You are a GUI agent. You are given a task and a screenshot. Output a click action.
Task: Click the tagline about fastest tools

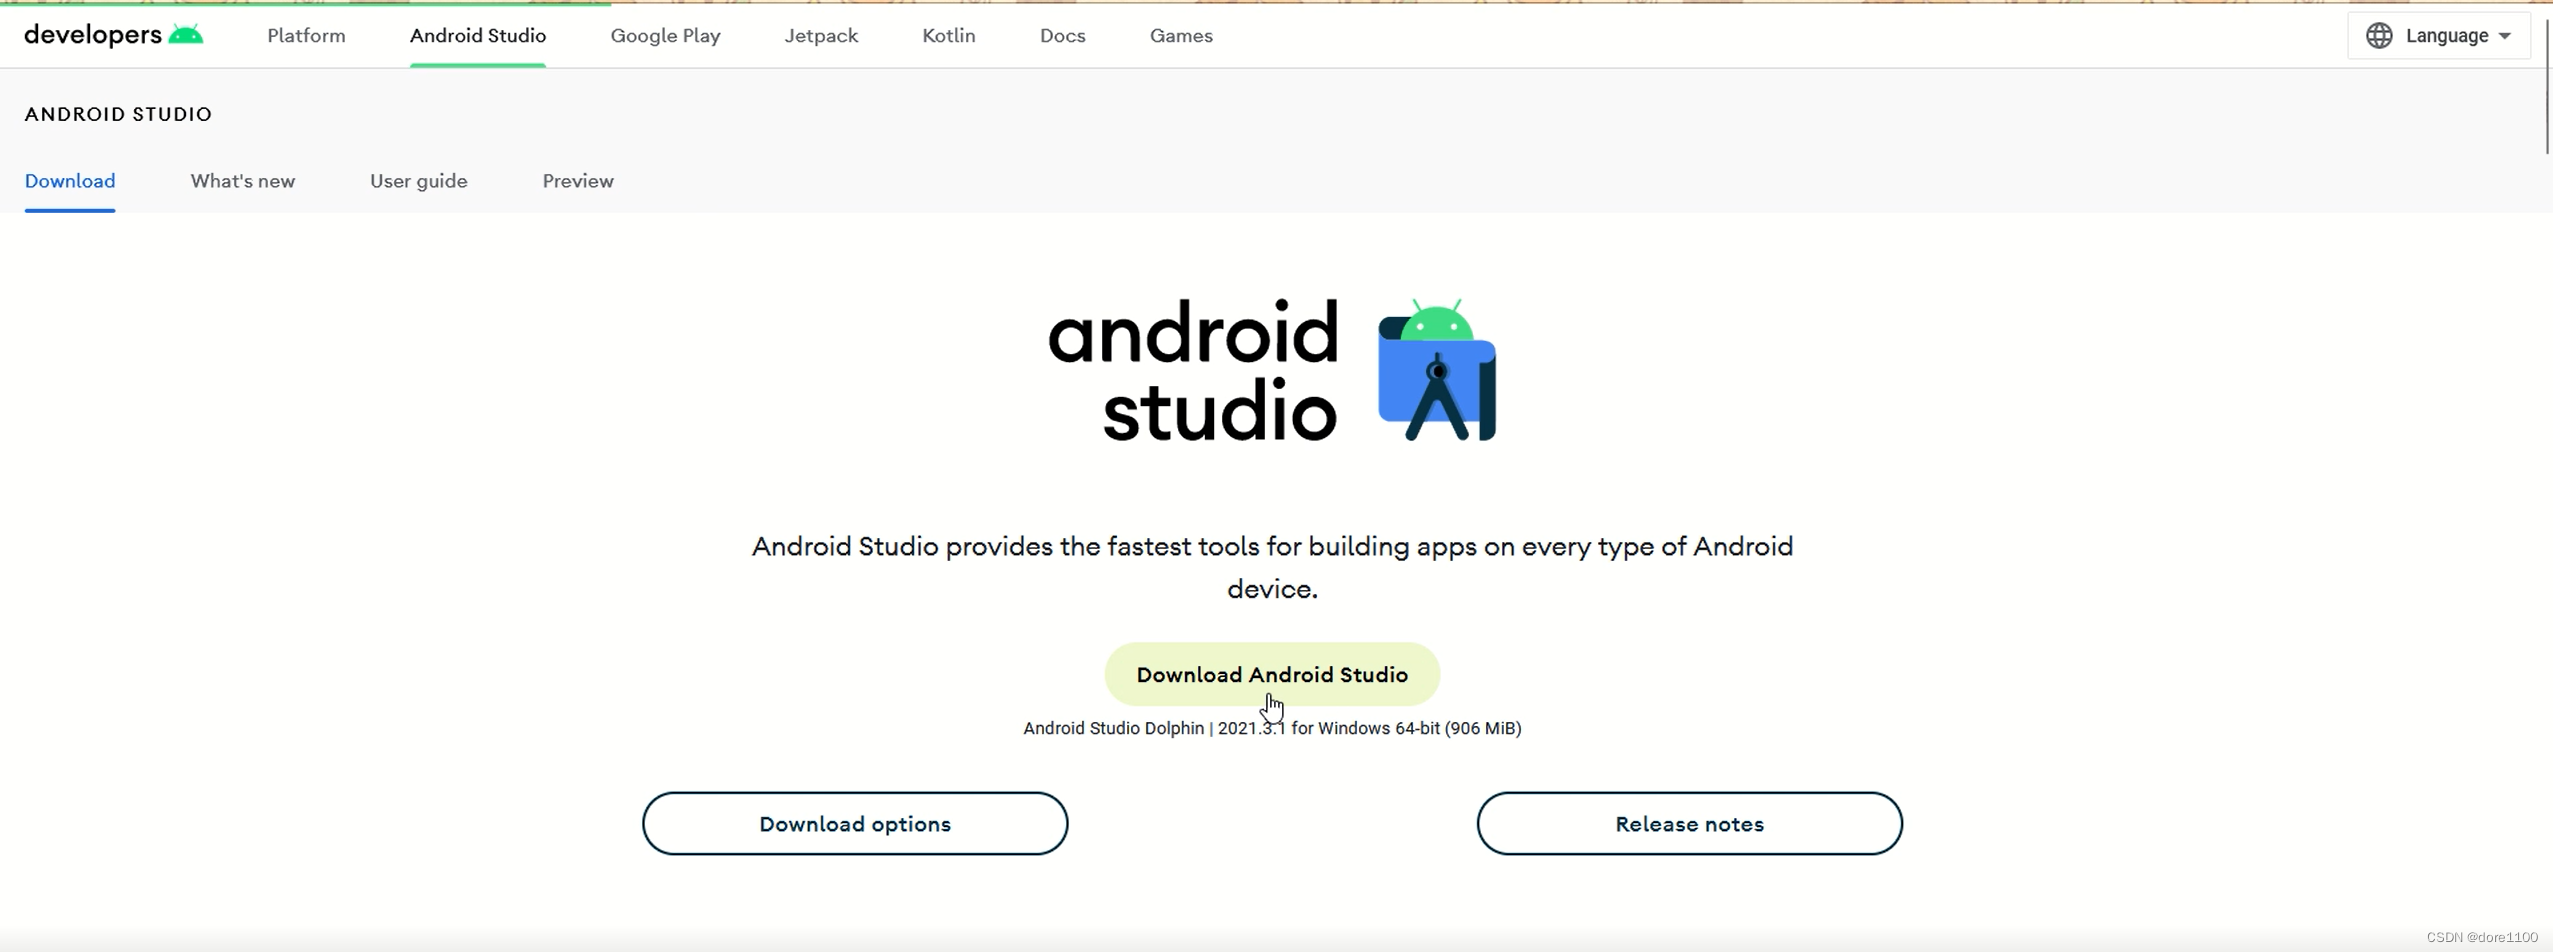pos(1272,567)
